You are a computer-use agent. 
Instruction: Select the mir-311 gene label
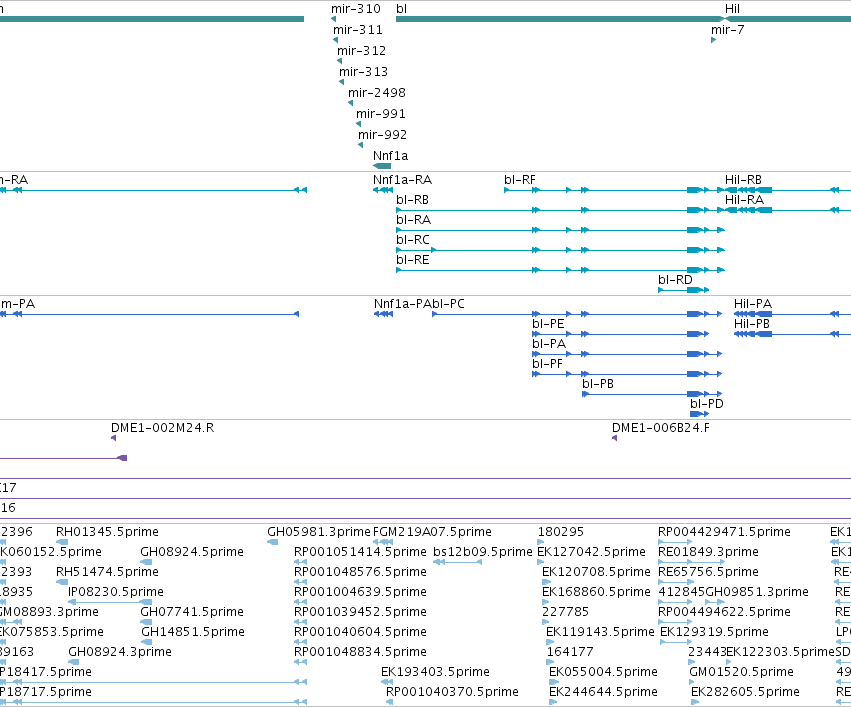(358, 30)
